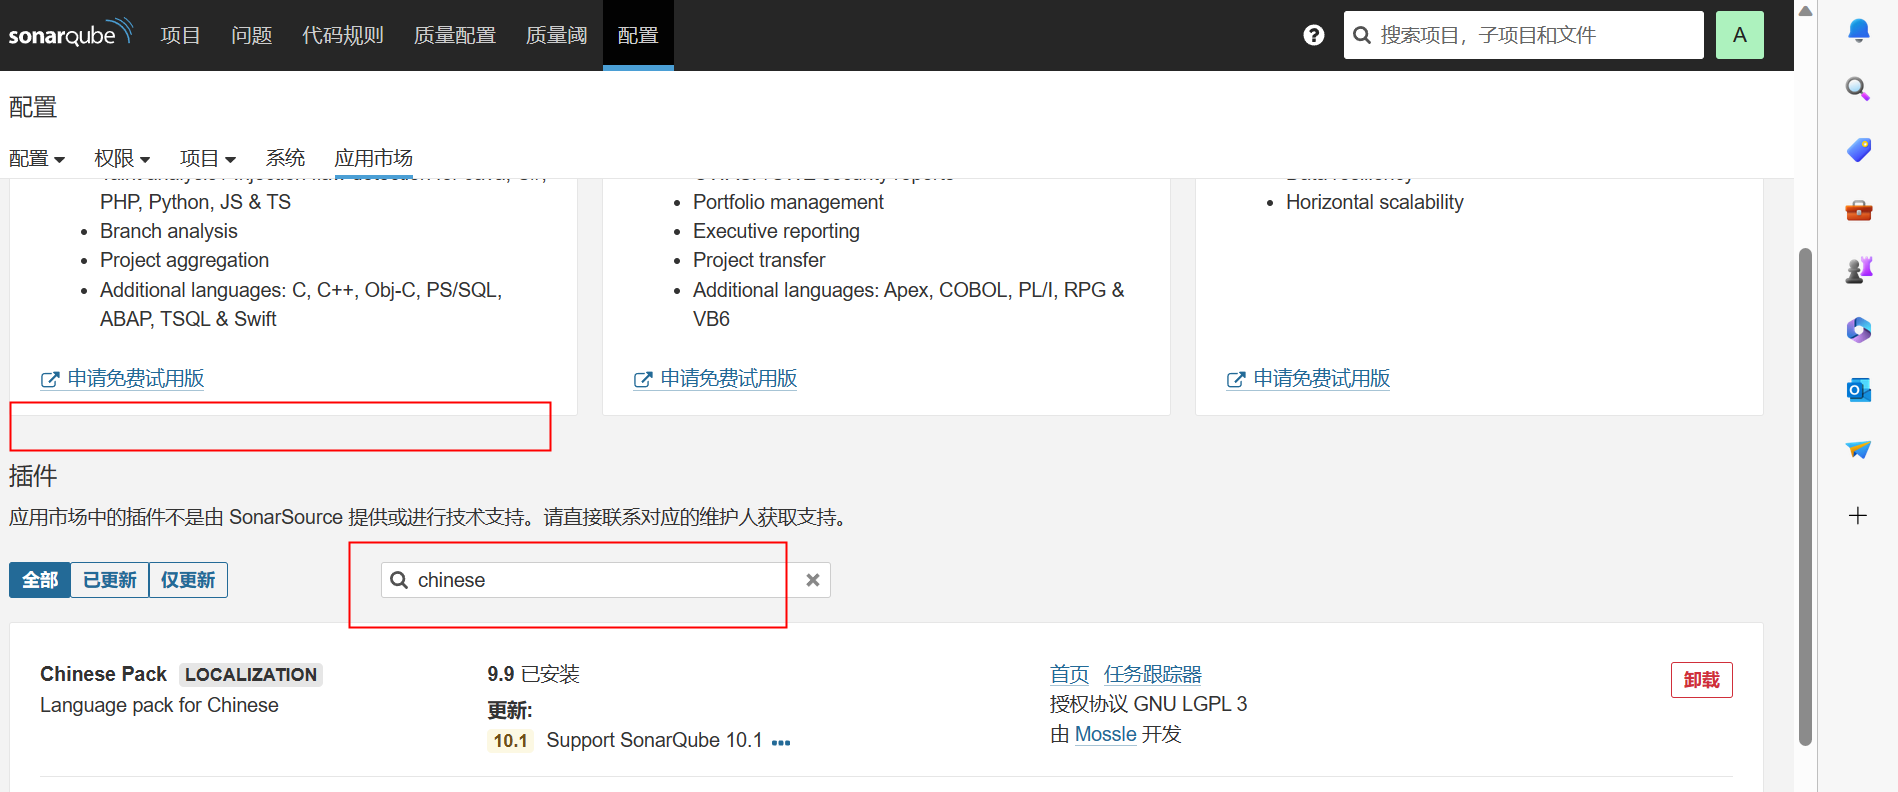
Task: Open 质量配置 in top navigation
Action: click(x=455, y=35)
